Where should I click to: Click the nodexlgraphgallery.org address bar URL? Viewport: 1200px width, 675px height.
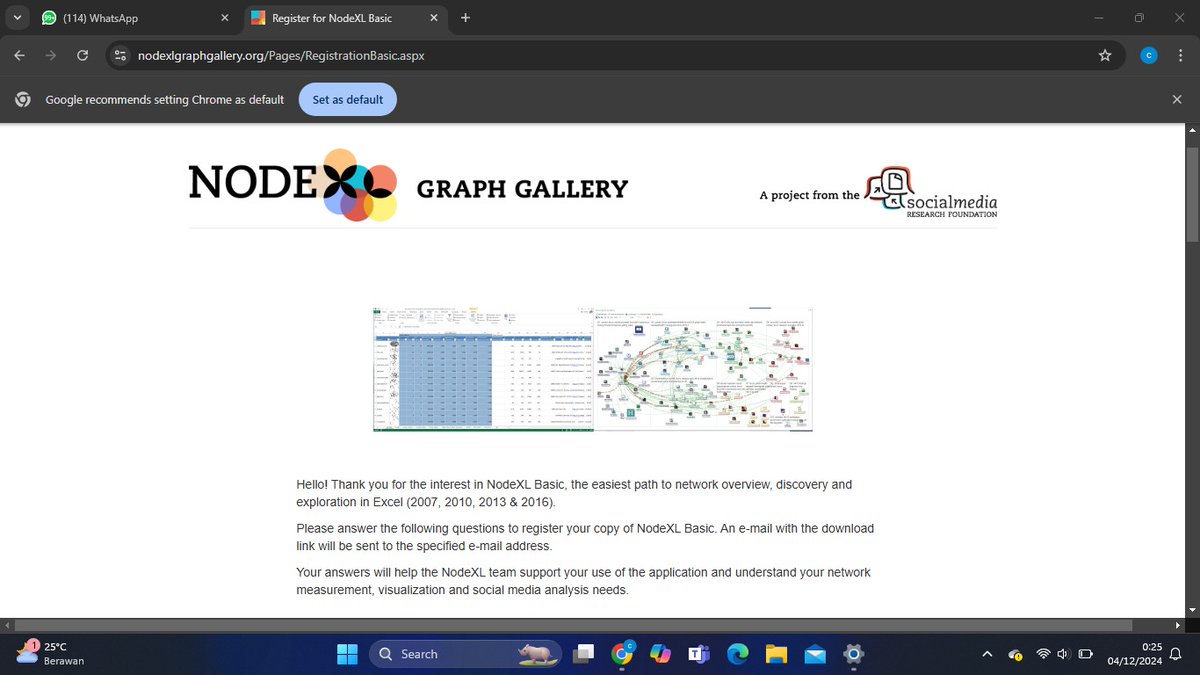(x=281, y=56)
